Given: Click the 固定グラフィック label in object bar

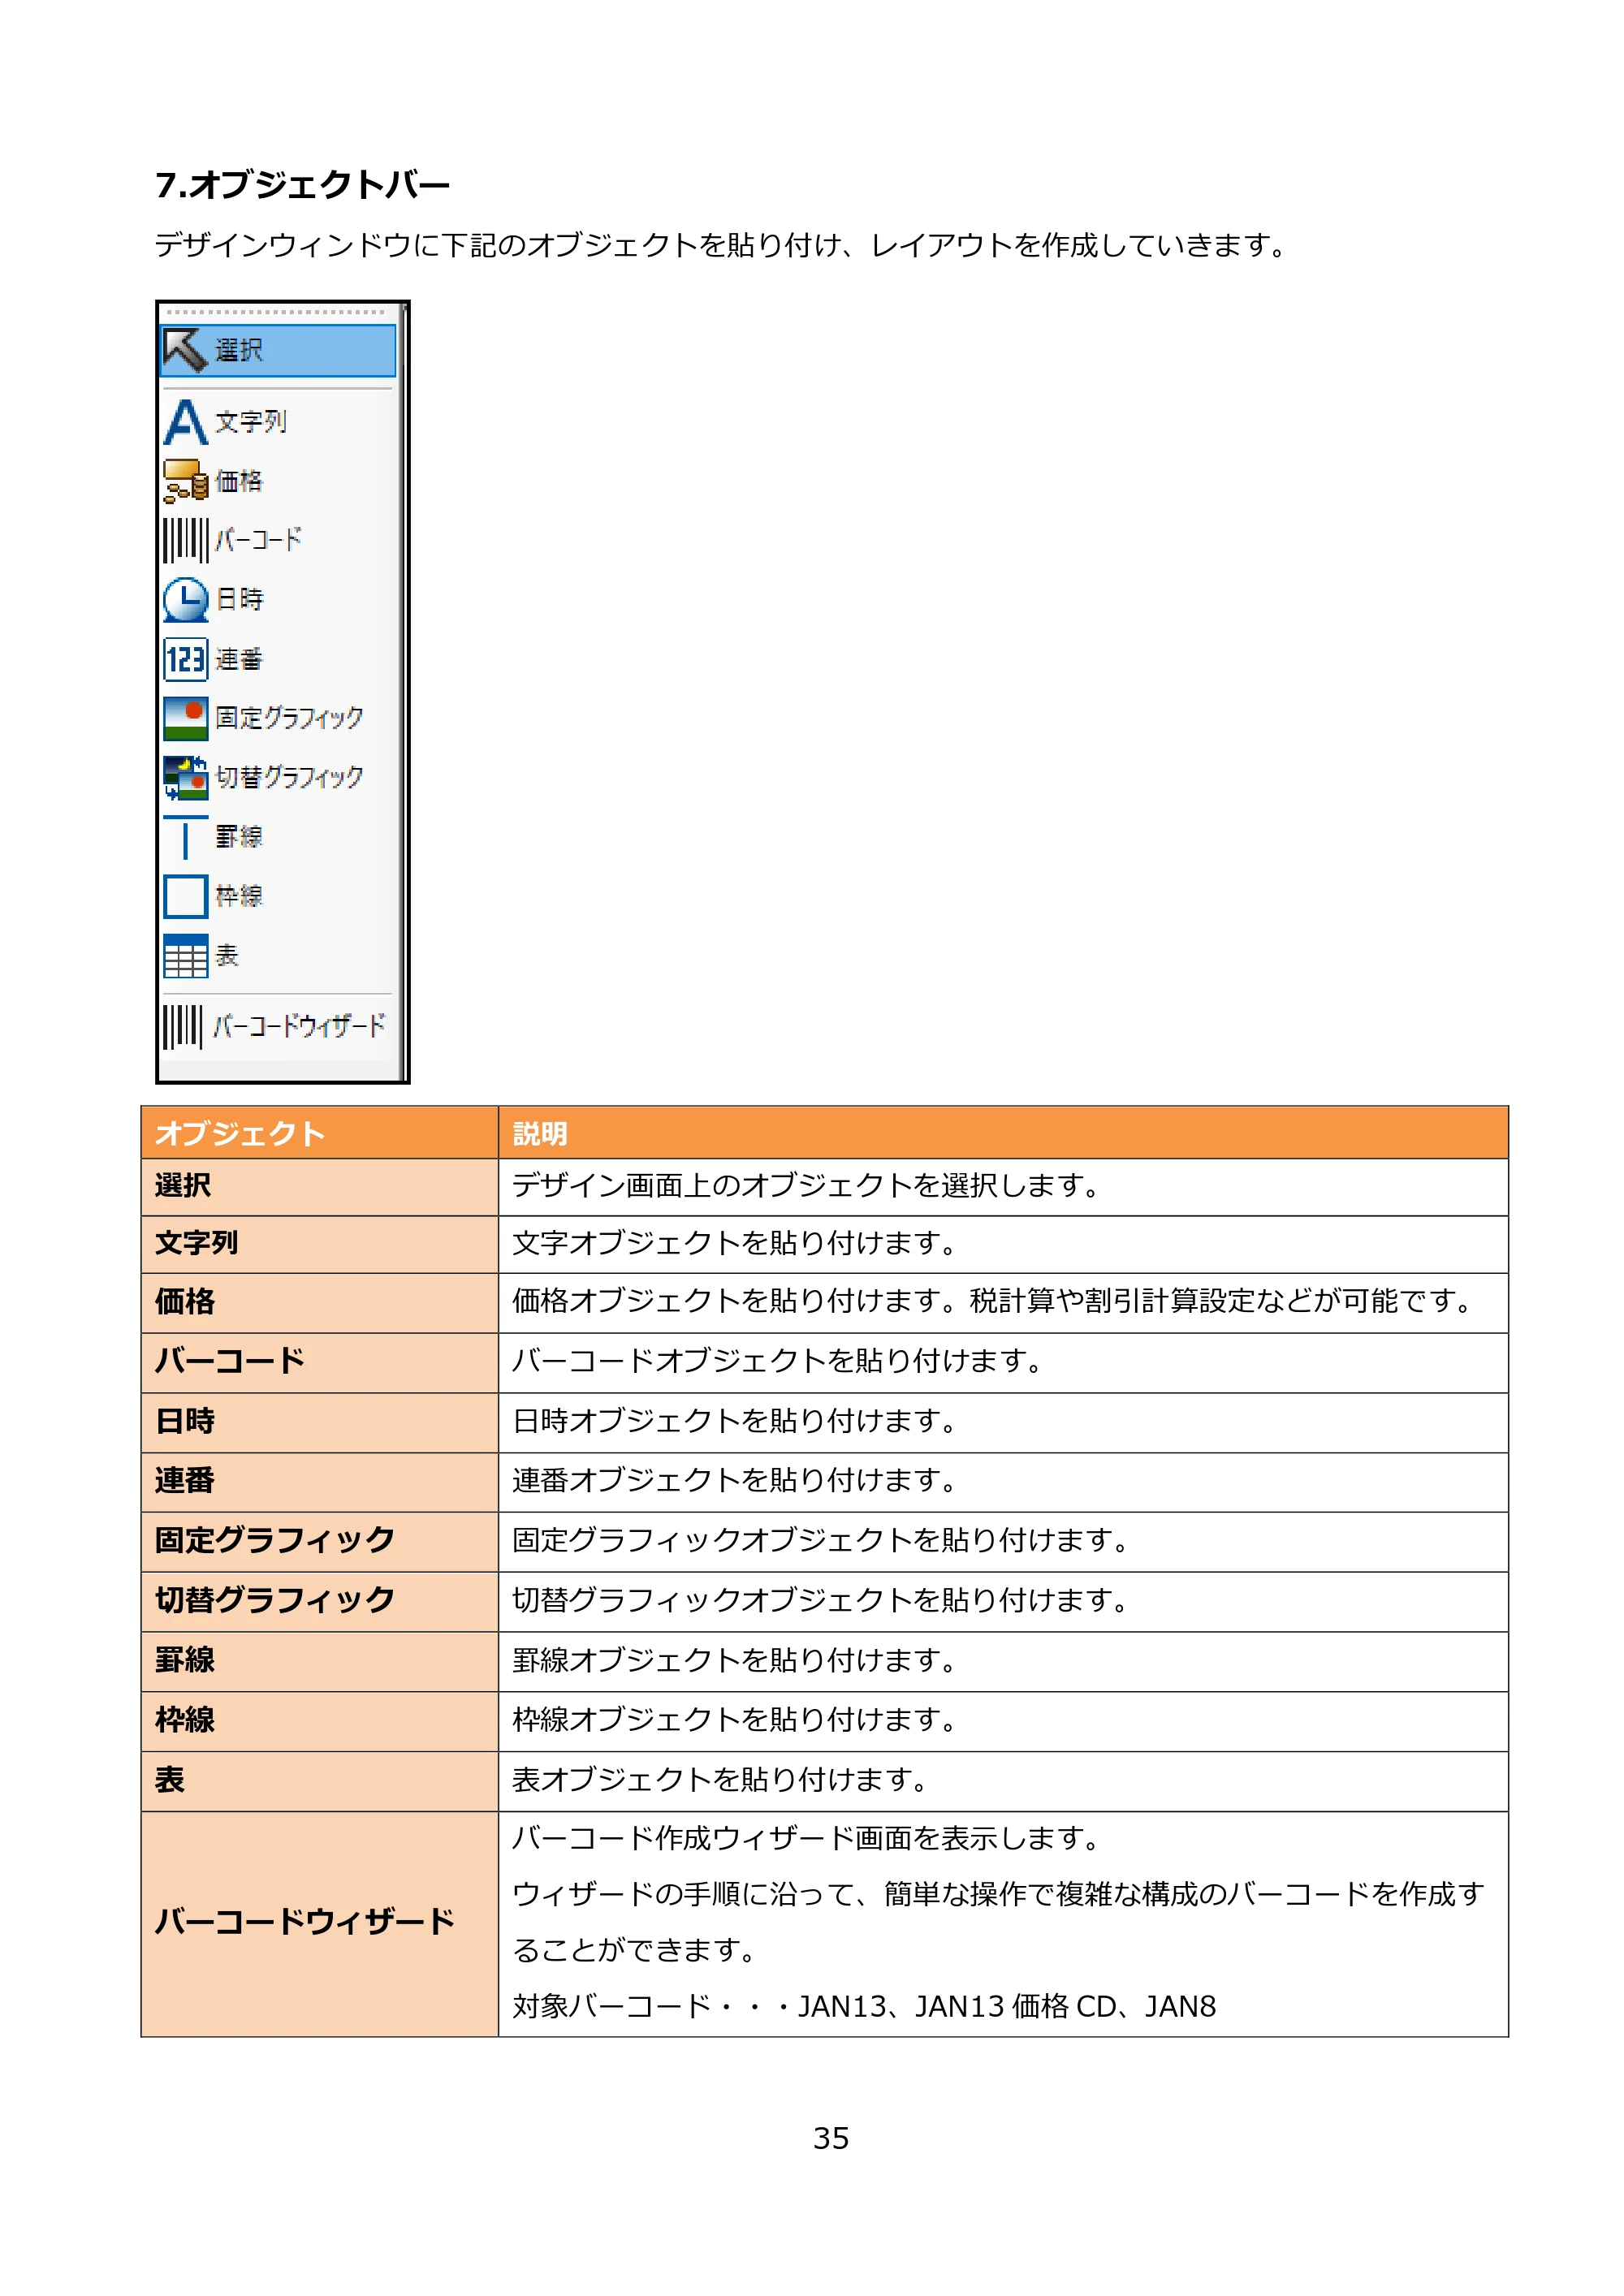Looking at the screenshot, I should point(289,718).
